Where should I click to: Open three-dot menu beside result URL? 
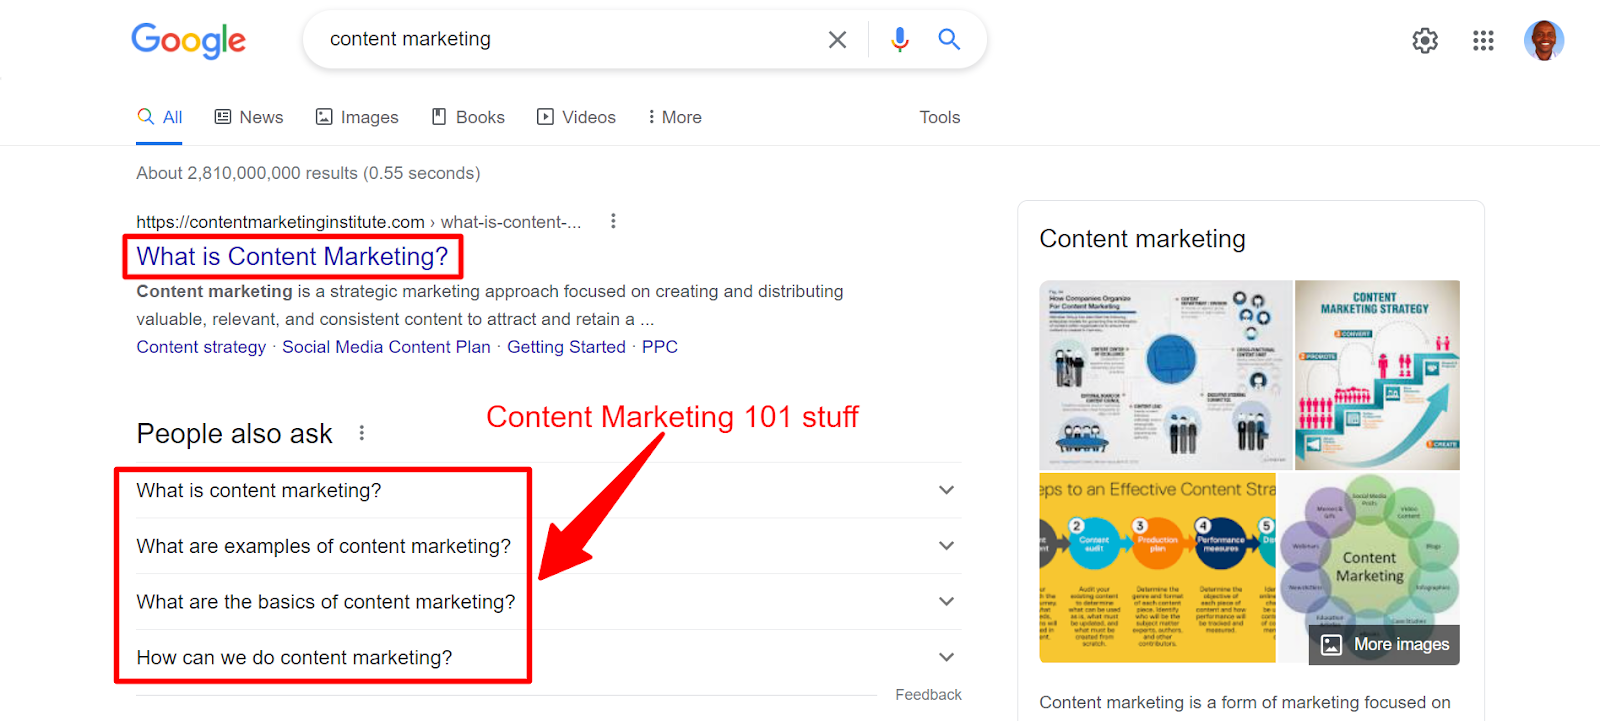613,221
